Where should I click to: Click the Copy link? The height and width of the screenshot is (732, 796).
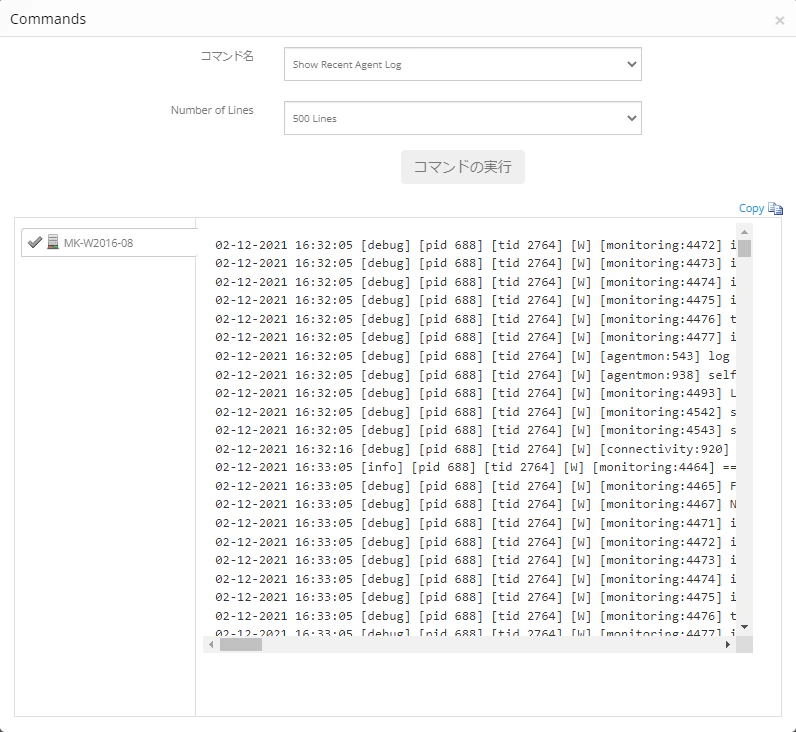(751, 208)
